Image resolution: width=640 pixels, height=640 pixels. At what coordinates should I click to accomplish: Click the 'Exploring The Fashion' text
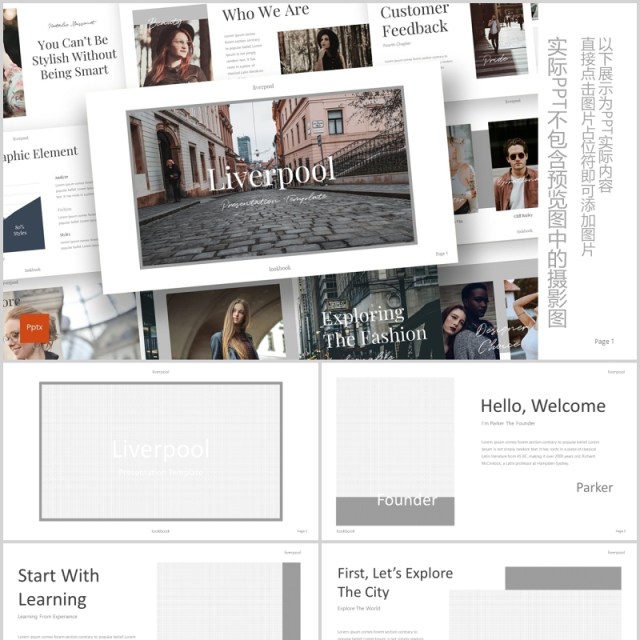pos(373,327)
